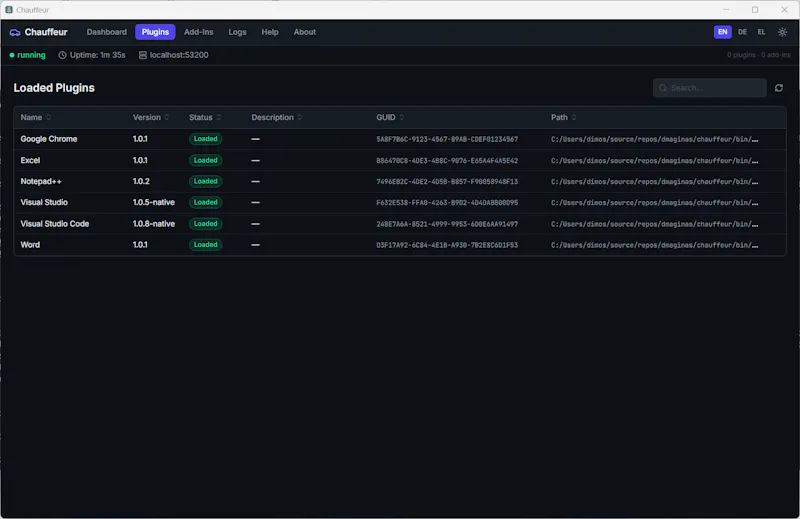This screenshot has width=800, height=519.
Task: Click version 1.0.2 of Notepad++
Action: coord(141,181)
